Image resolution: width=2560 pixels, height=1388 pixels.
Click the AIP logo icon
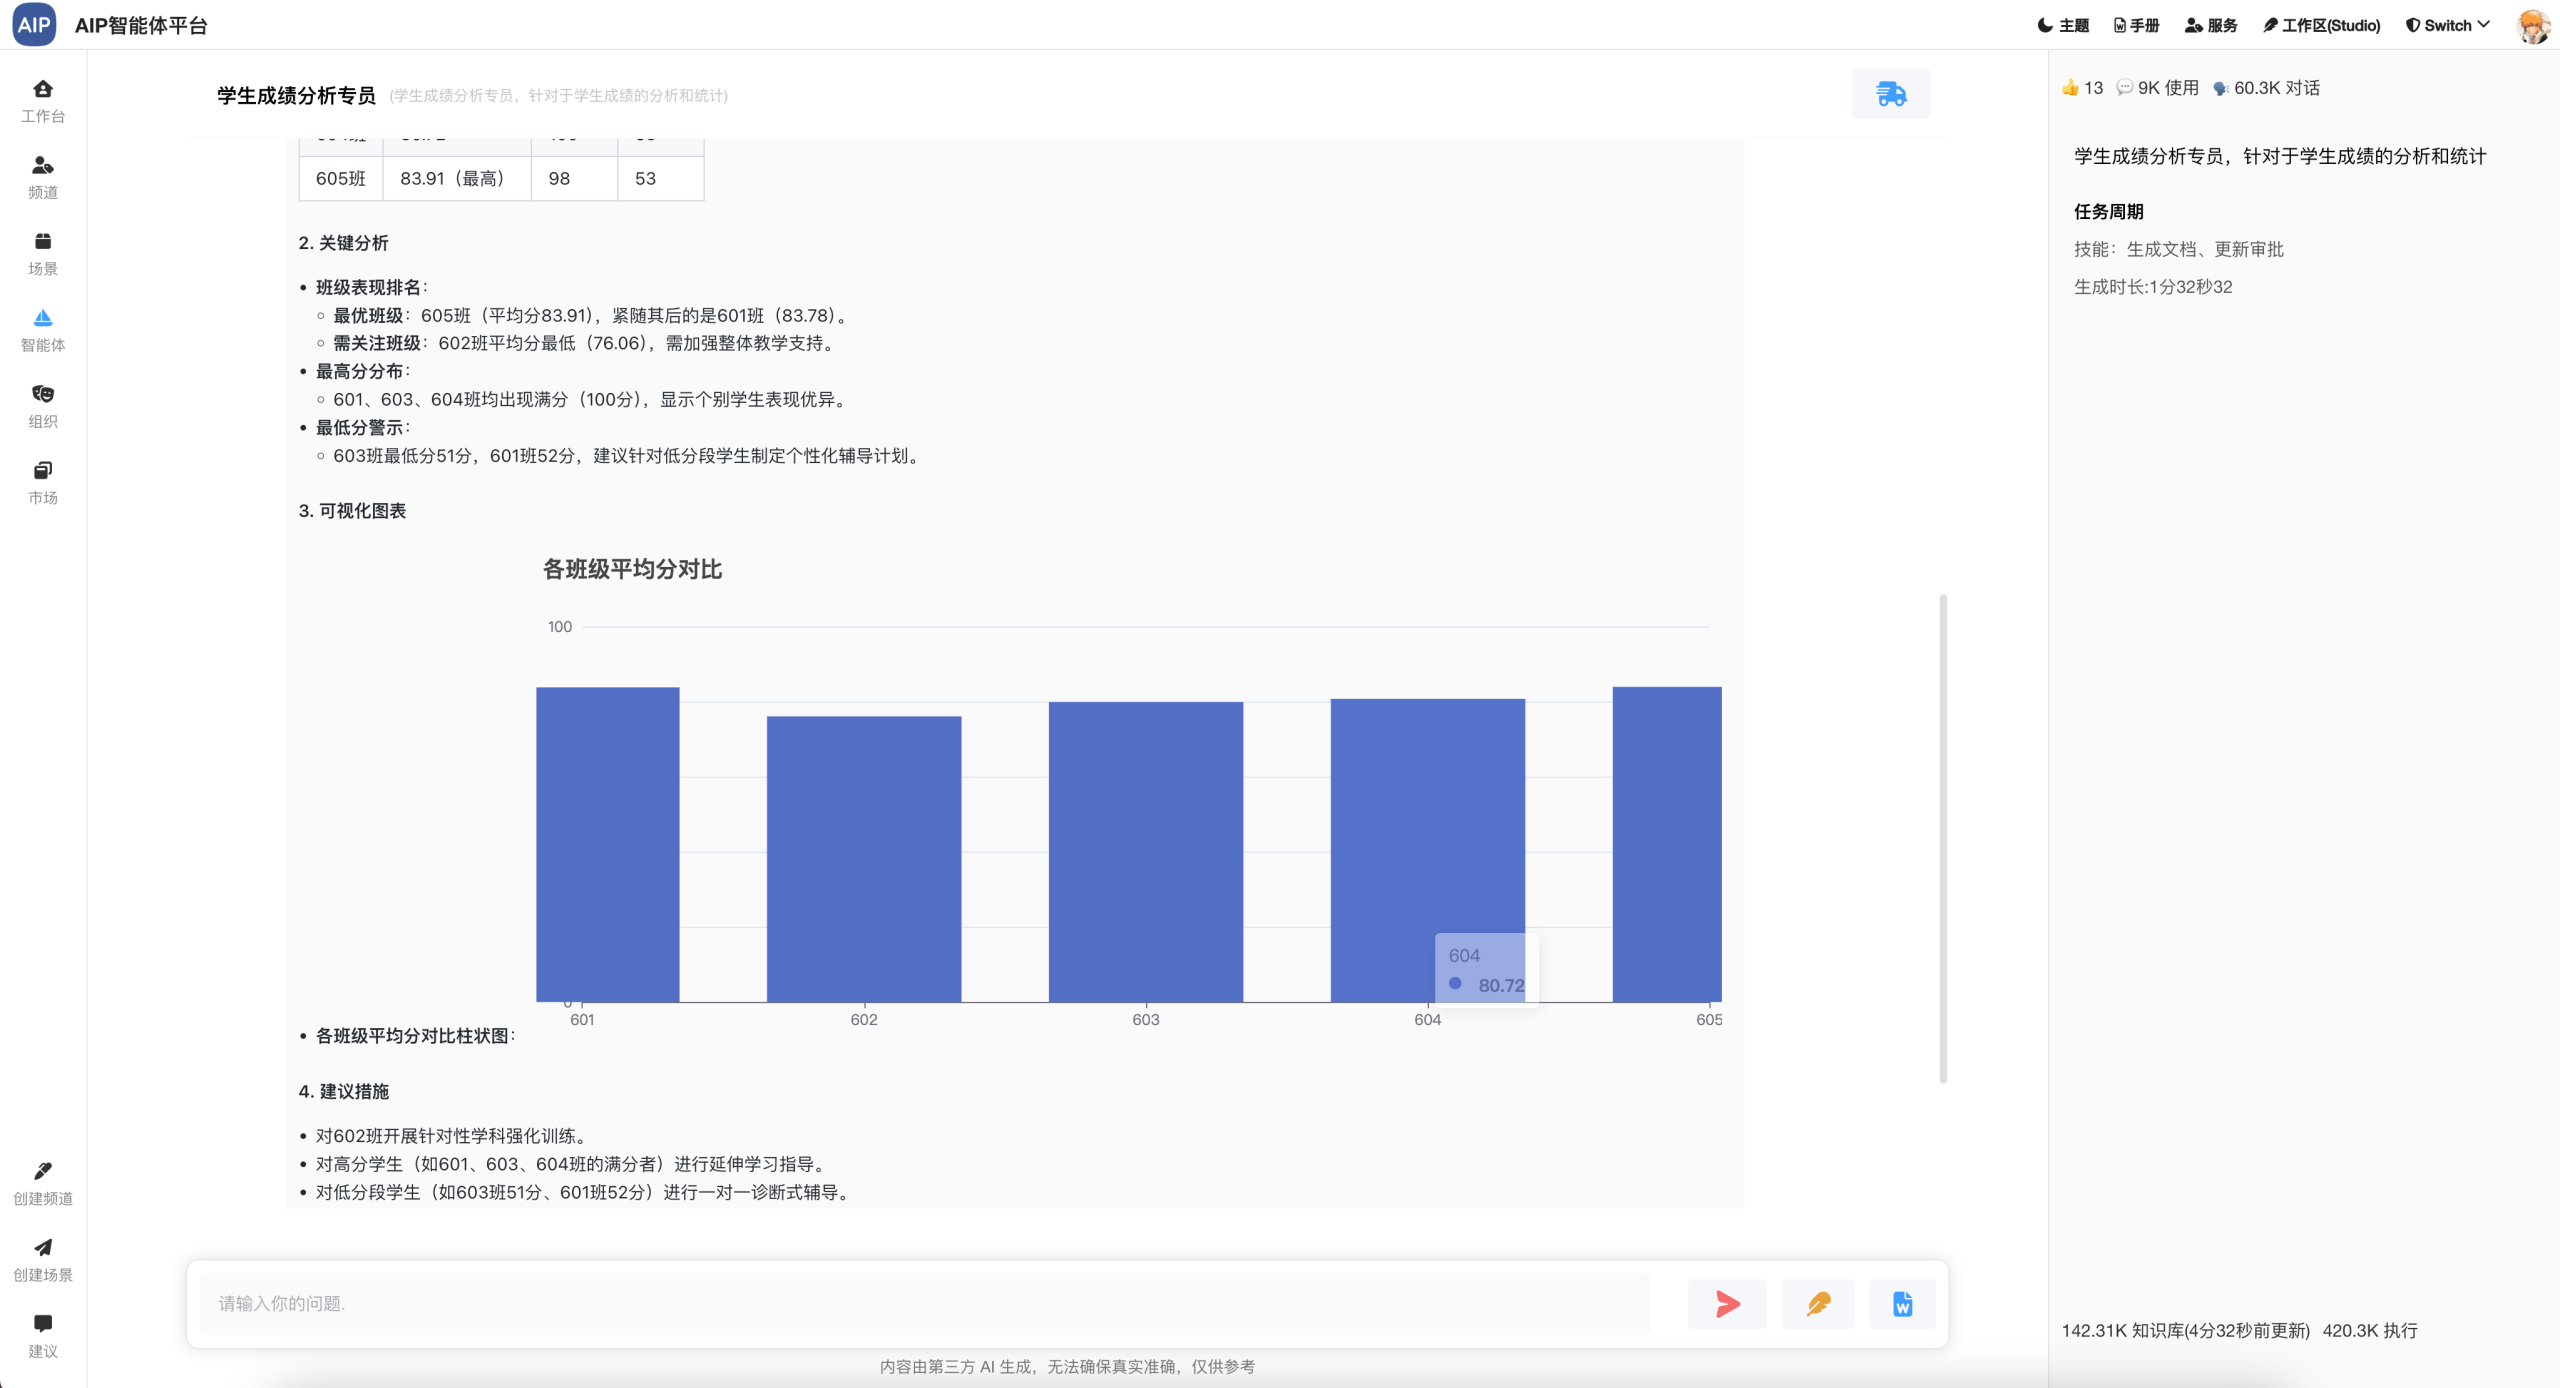(34, 25)
